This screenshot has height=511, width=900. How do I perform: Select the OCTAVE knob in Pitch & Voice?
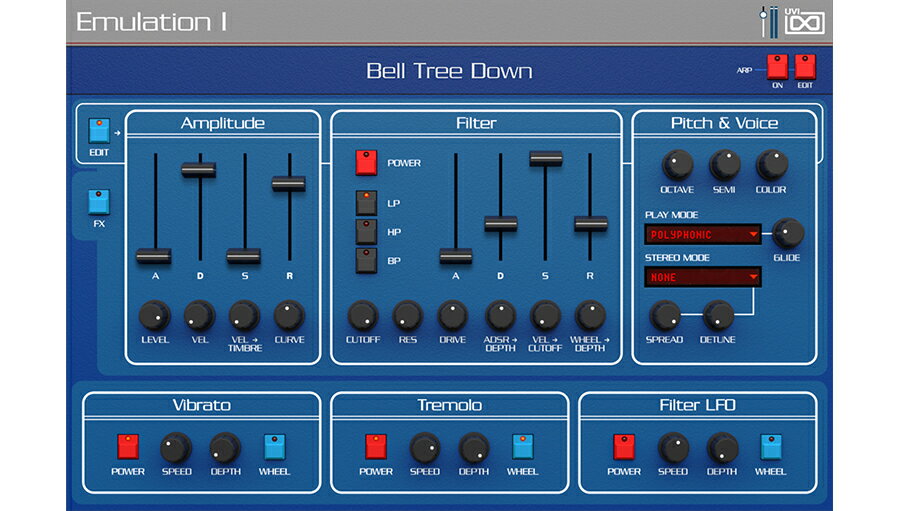click(x=677, y=165)
